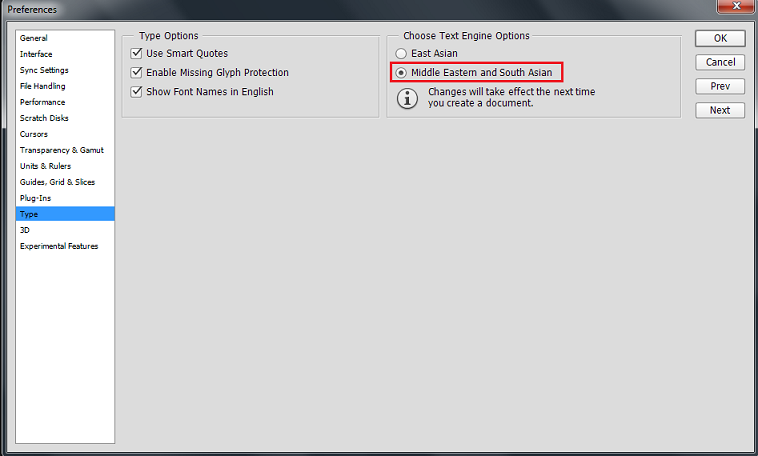
Task: Open Transparency & Gamut settings
Action: click(x=61, y=150)
